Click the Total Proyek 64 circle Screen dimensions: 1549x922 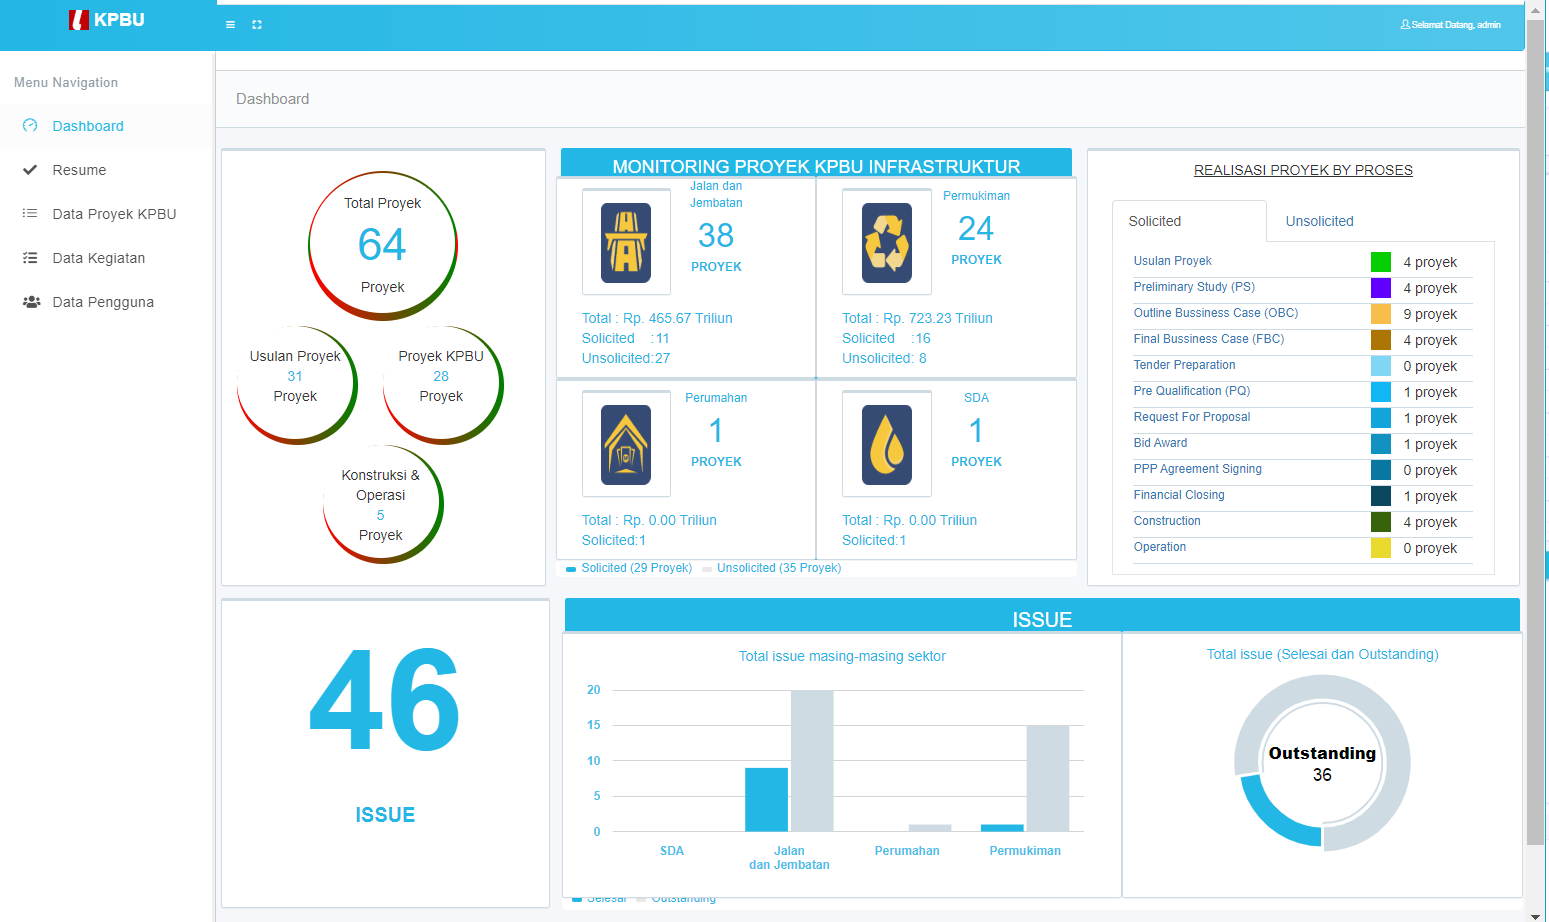click(x=382, y=245)
